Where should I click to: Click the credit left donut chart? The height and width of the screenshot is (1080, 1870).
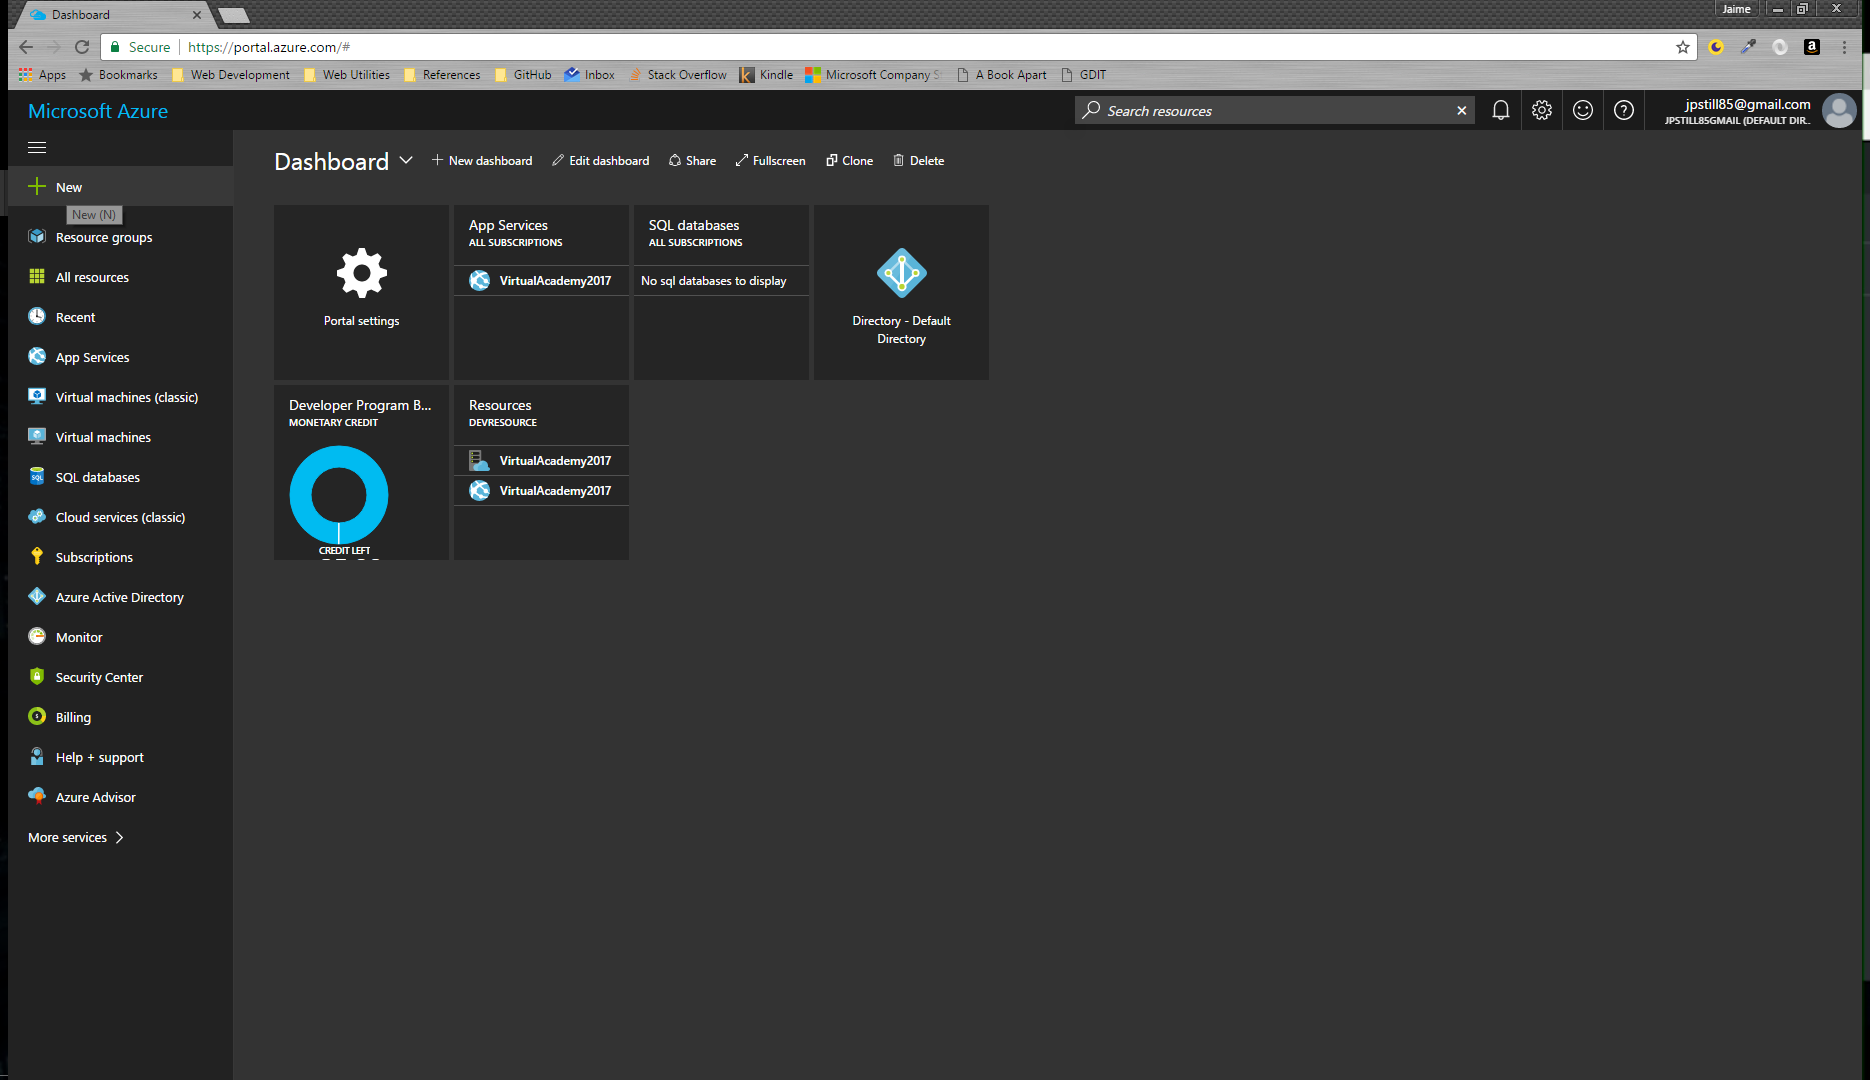tap(339, 495)
